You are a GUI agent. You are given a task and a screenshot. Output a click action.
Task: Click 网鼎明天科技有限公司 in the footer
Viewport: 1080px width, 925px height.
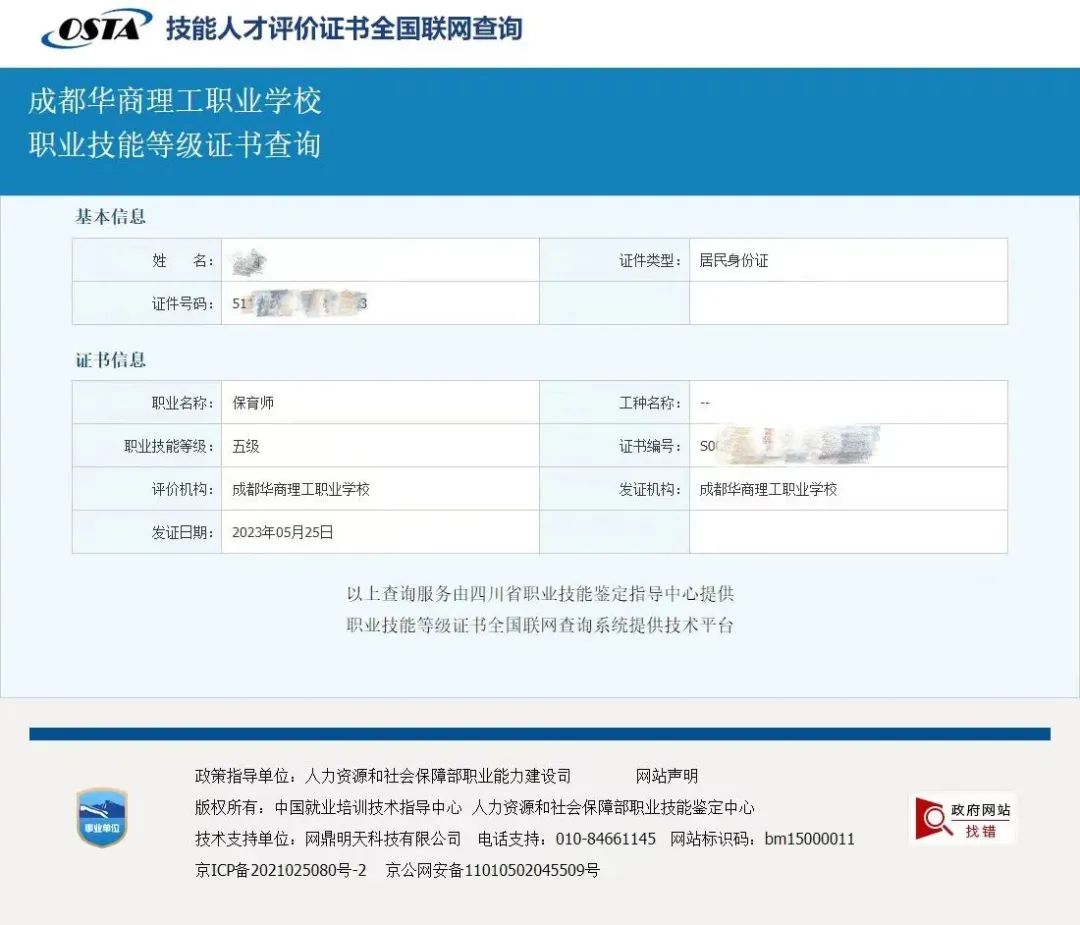coord(383,839)
